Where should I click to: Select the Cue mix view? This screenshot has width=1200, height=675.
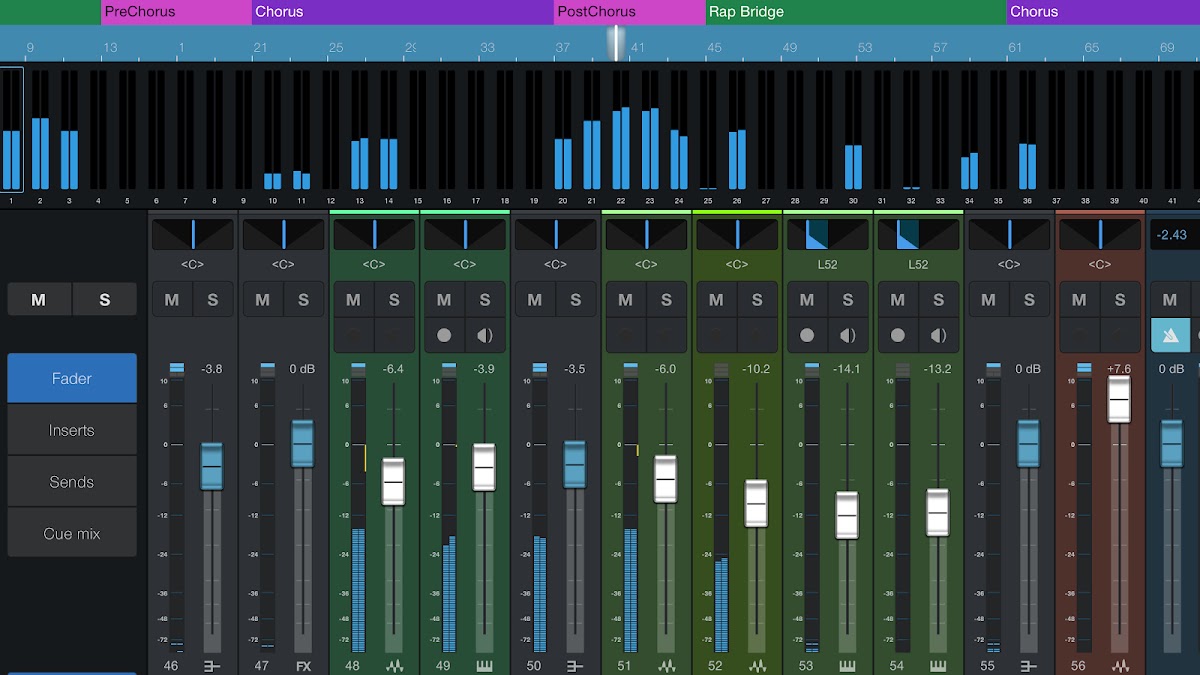[72, 534]
